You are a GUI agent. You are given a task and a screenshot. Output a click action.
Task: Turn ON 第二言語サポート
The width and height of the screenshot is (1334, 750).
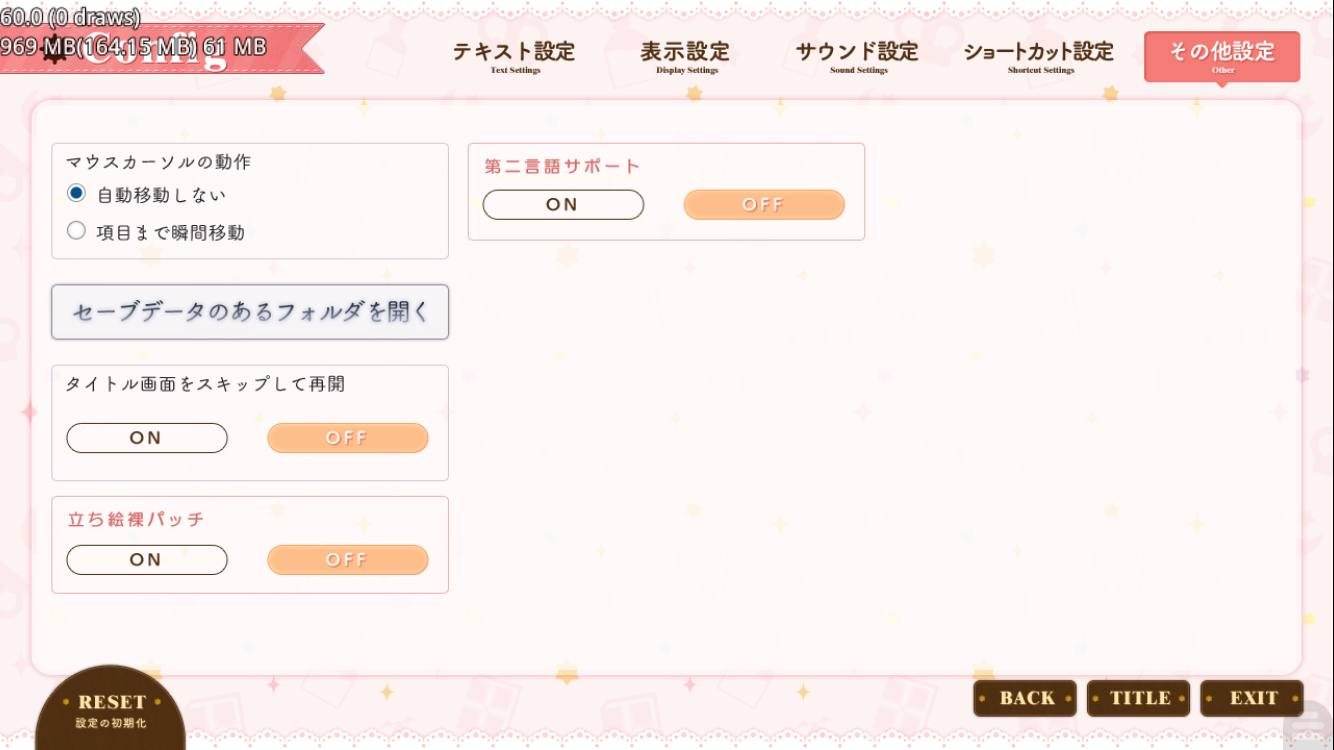563,205
